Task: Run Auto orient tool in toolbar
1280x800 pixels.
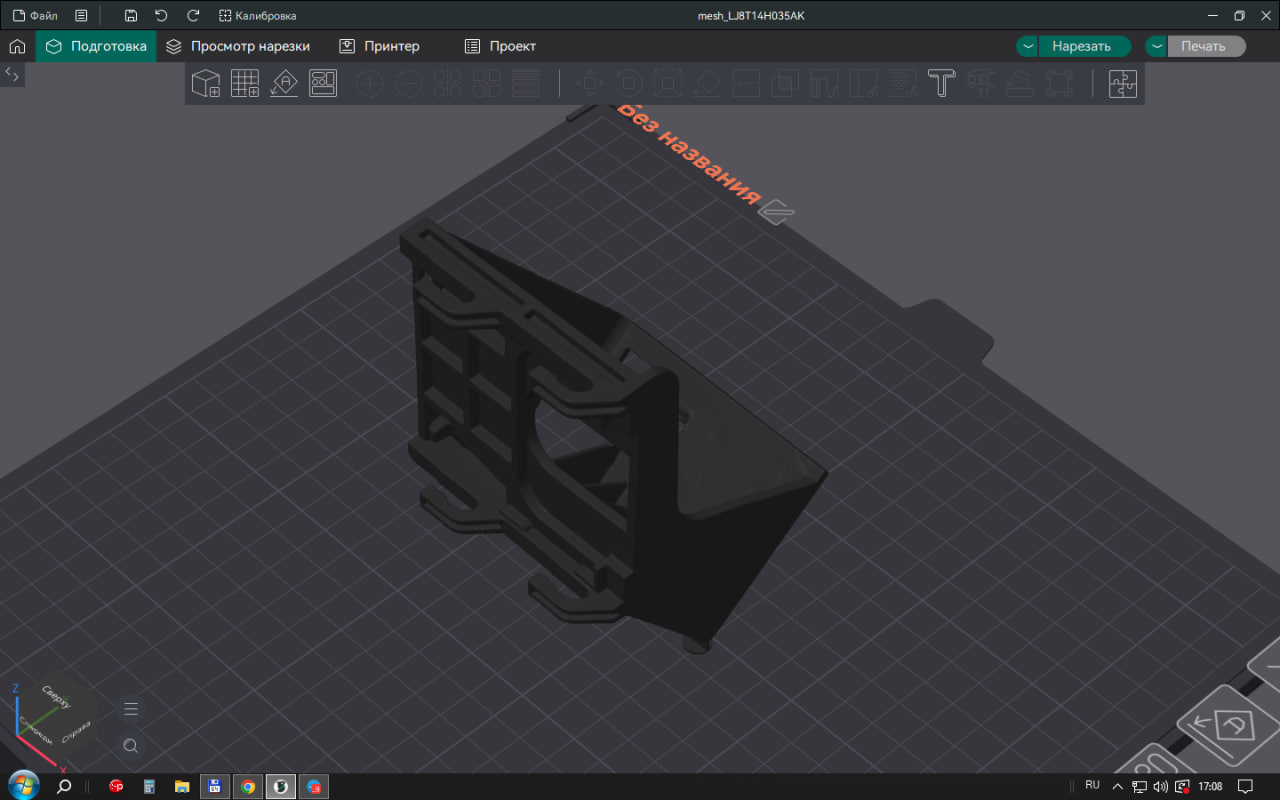Action: [284, 83]
